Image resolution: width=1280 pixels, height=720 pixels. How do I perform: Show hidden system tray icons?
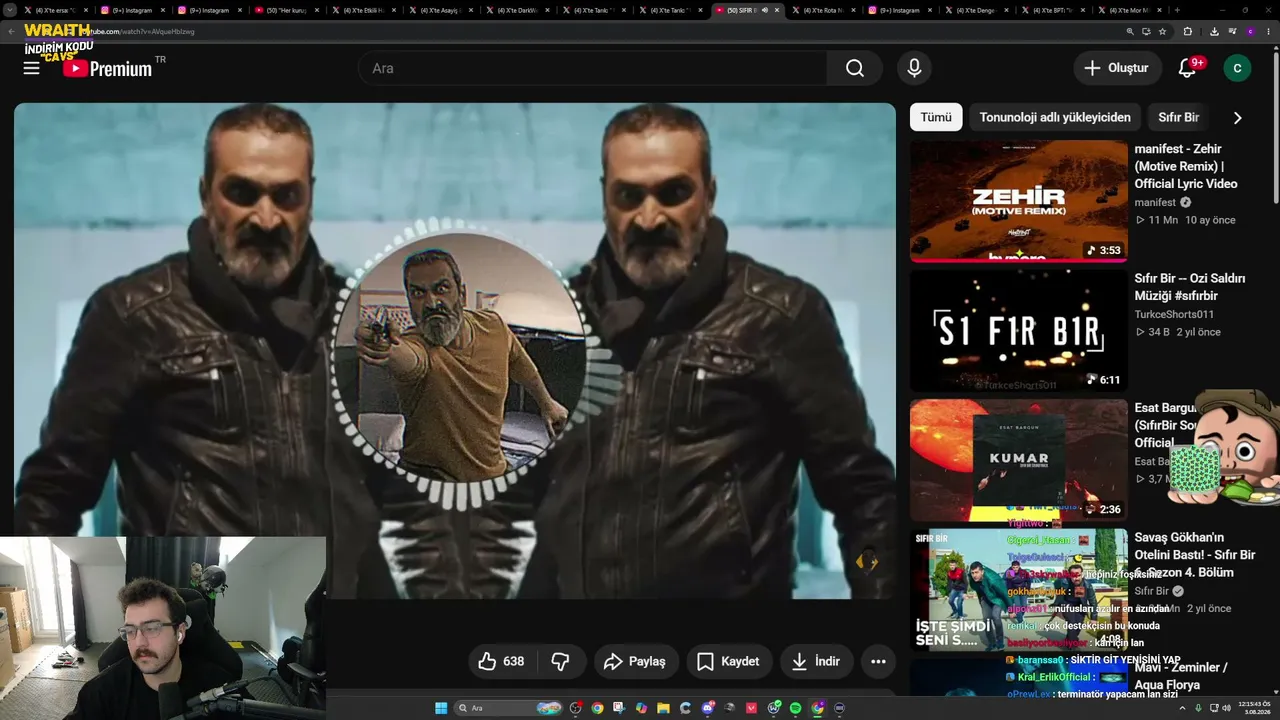1183,708
